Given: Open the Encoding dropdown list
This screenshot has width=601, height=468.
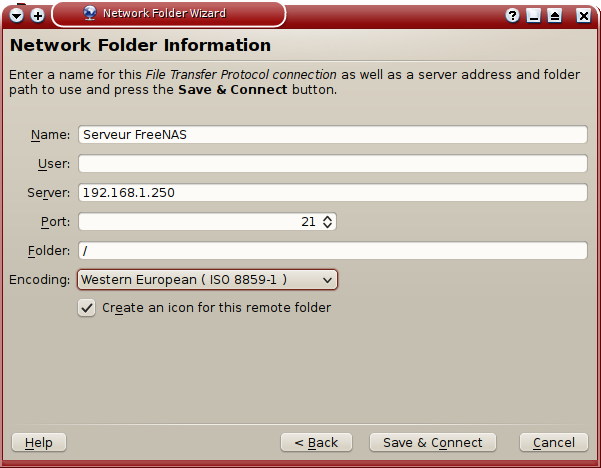Looking at the screenshot, I should [x=207, y=280].
